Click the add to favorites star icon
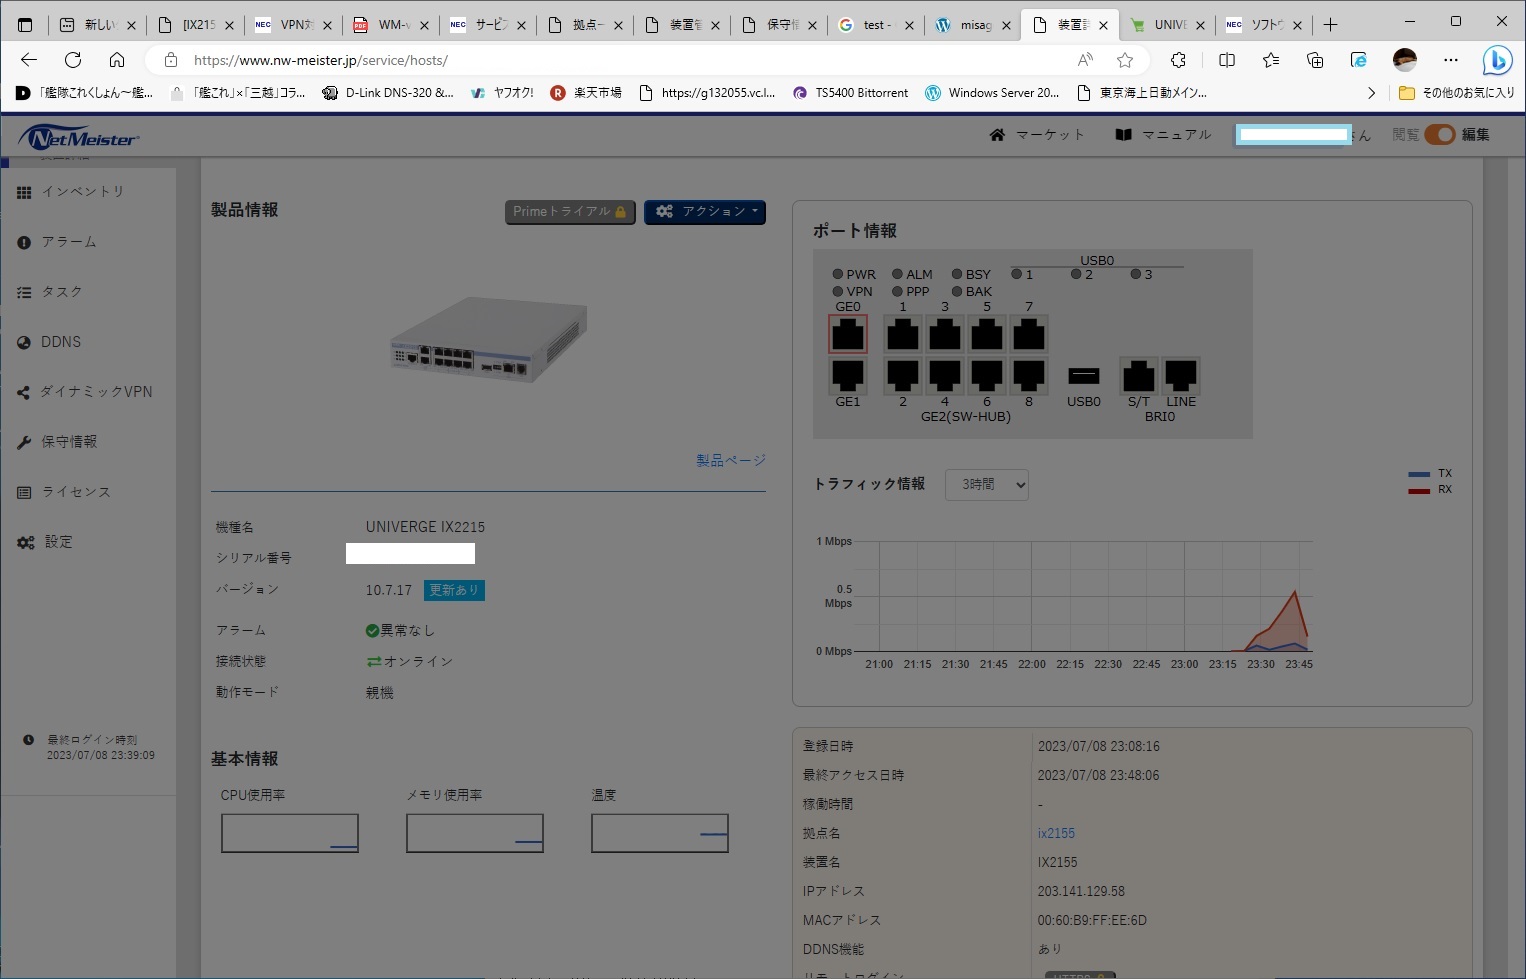The width and height of the screenshot is (1526, 979). click(1125, 60)
